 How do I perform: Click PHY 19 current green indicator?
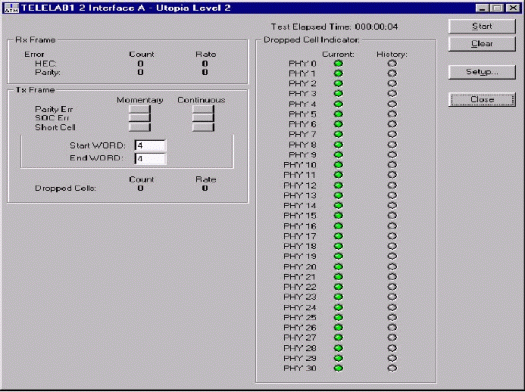pos(339,256)
